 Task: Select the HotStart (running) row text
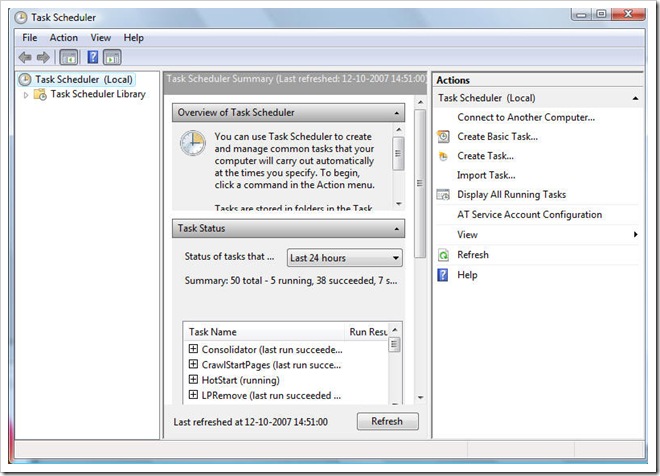coord(240,380)
